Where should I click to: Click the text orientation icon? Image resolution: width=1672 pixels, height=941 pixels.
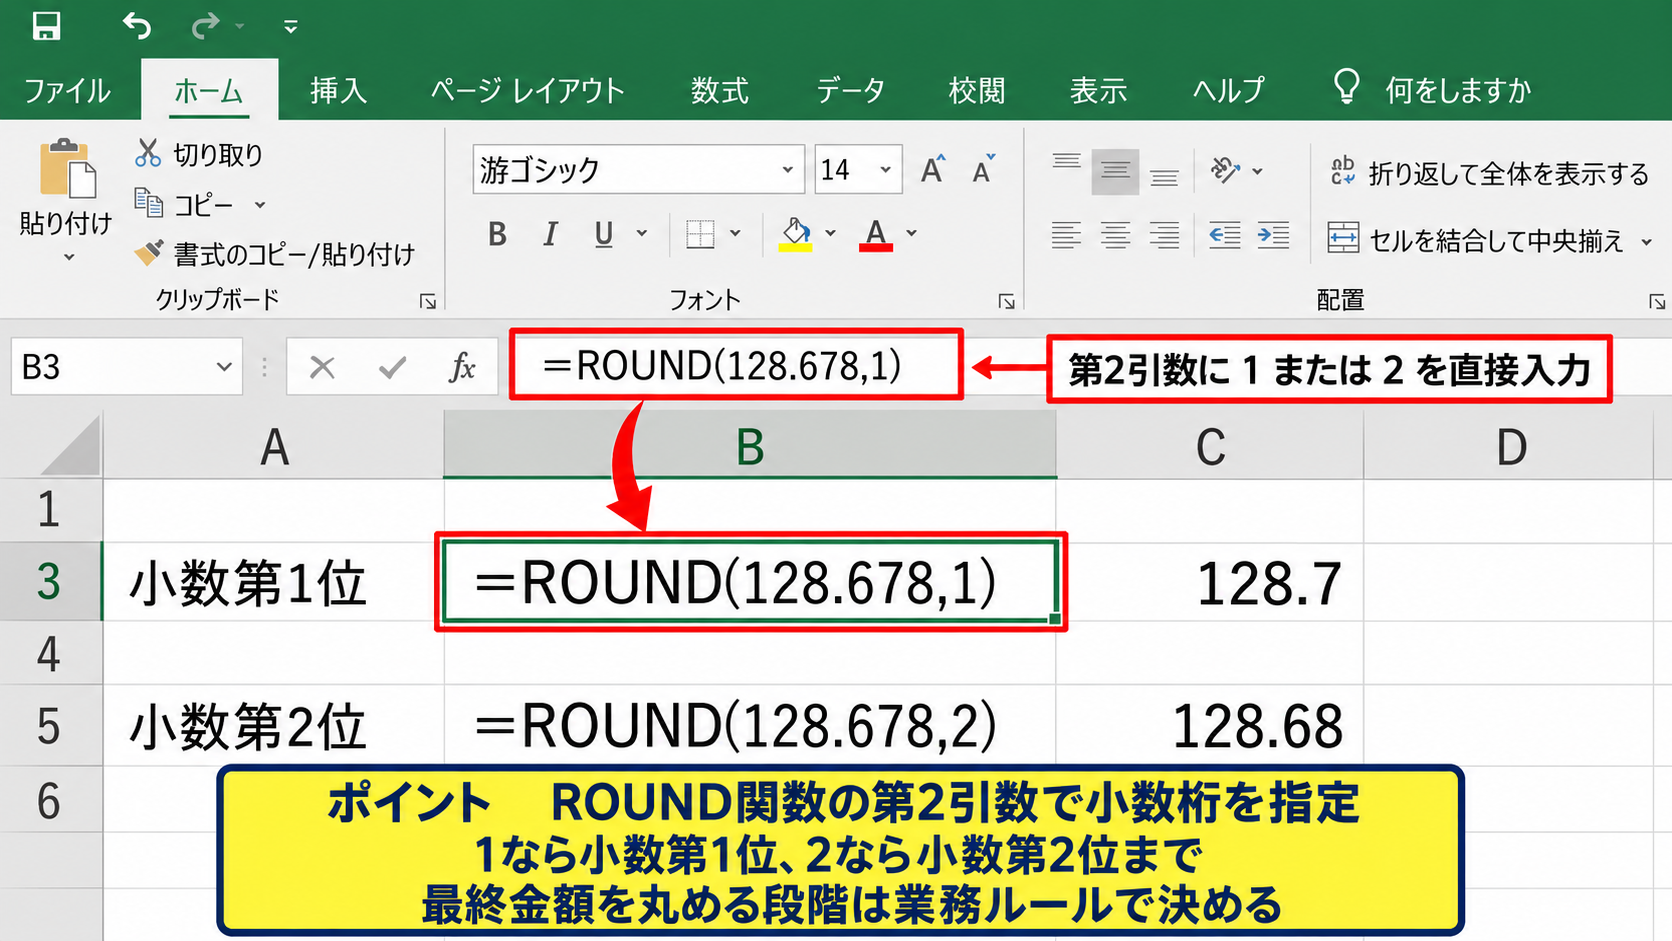point(1225,170)
